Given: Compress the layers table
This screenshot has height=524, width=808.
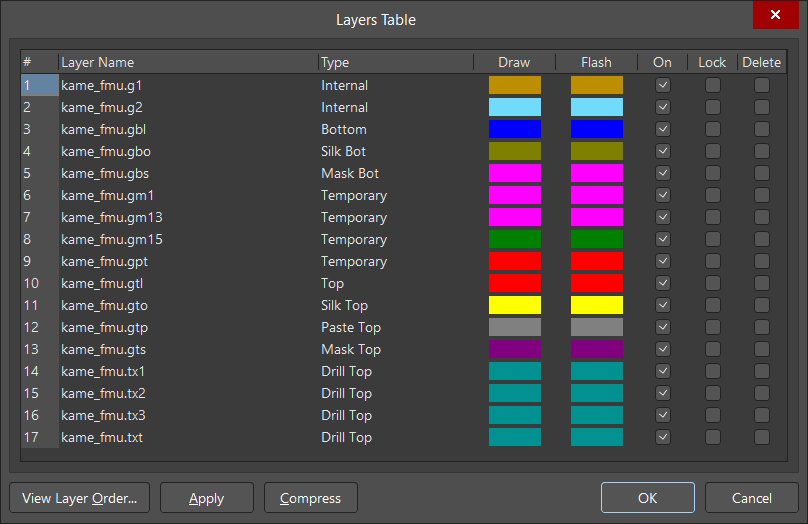Looking at the screenshot, I should click(x=311, y=498).
